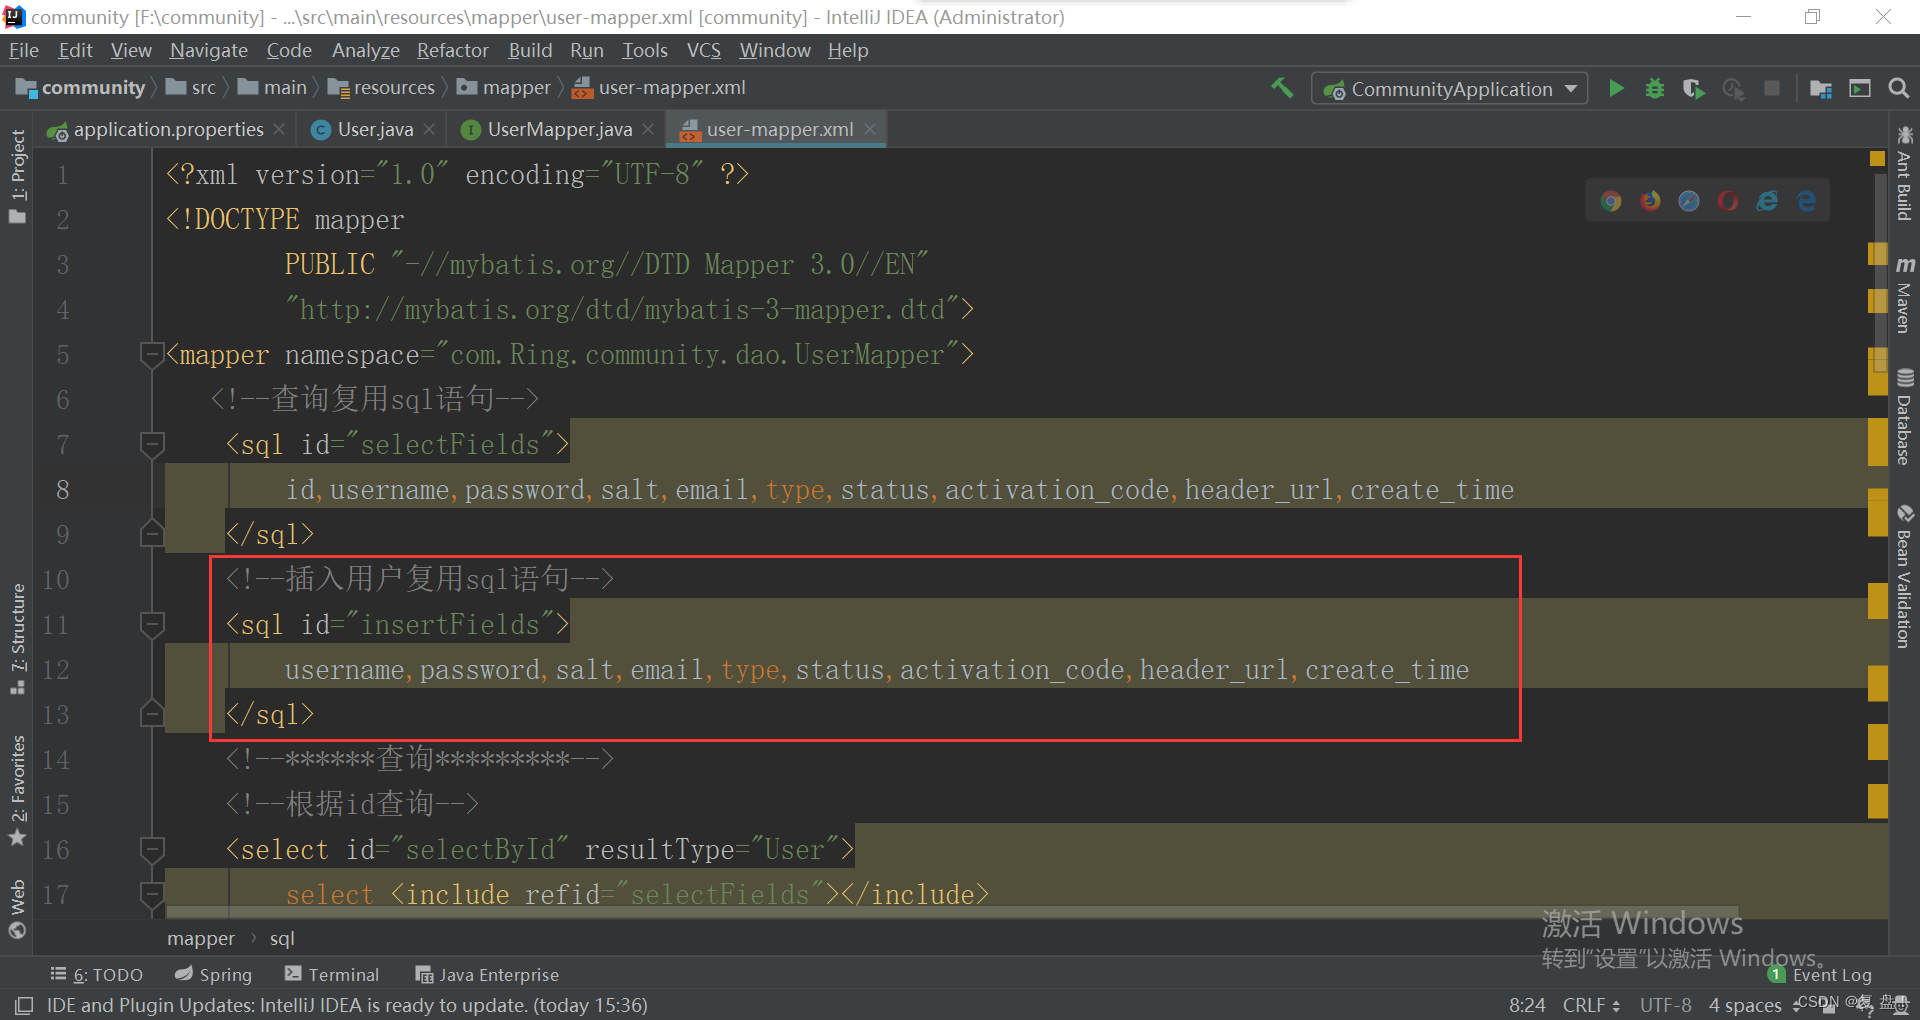Viewport: 1920px width, 1020px height.
Task: Click the resources folder breadcrumb
Action: 381,88
